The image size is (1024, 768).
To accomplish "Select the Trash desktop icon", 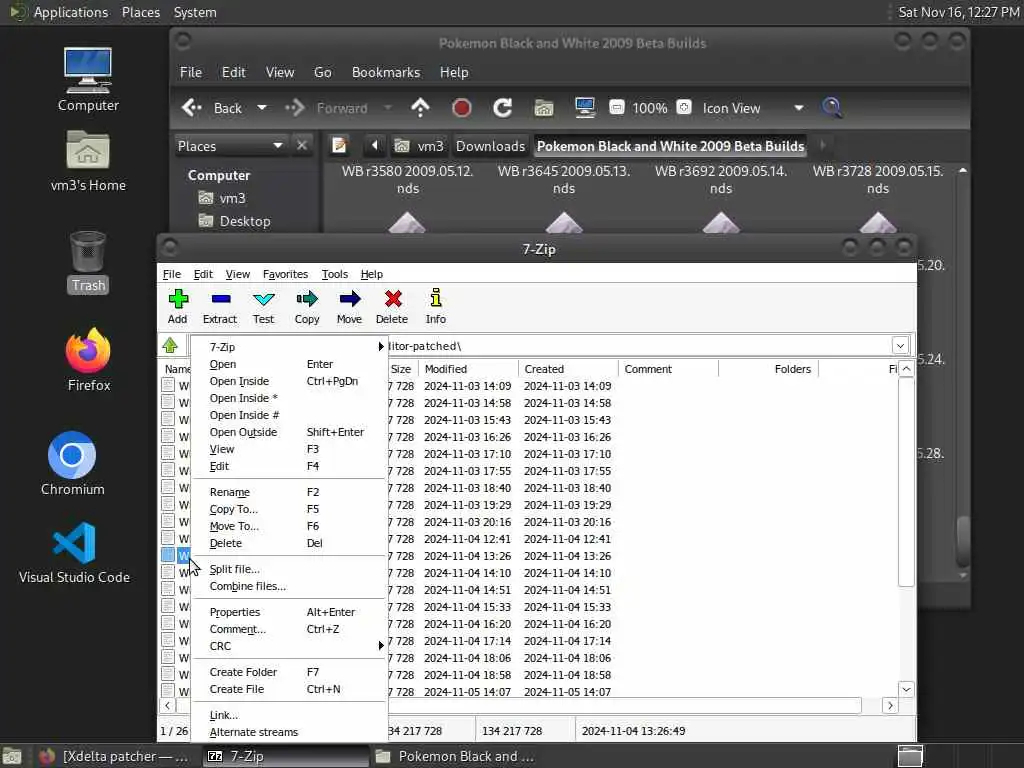I will coord(88,262).
